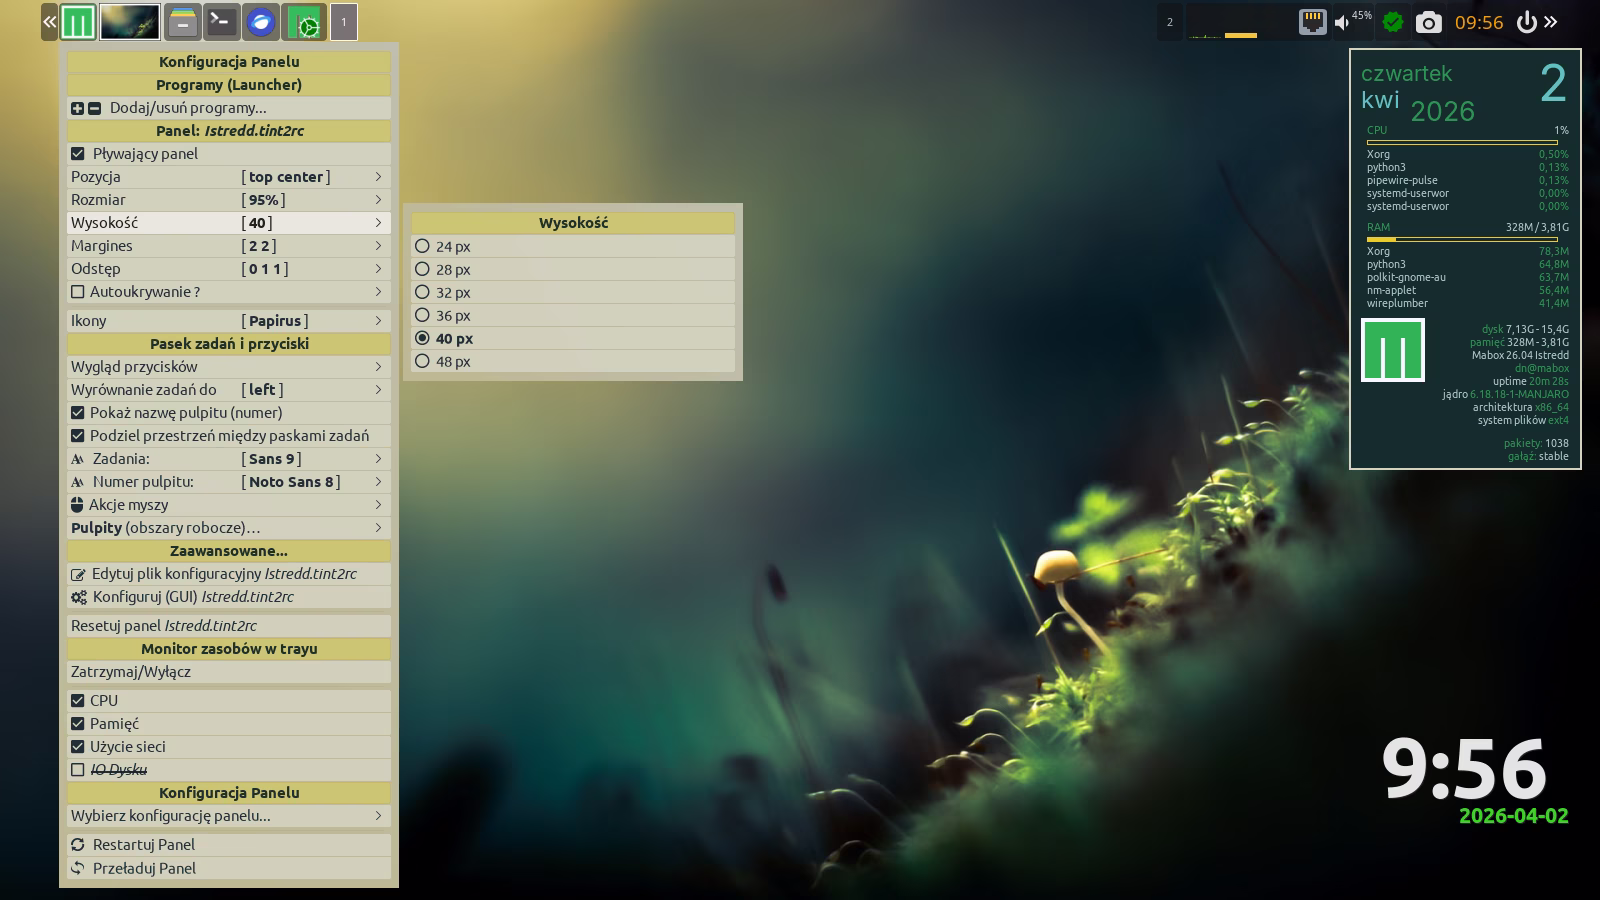Uncheck the Pływający panel checkbox
Image resolution: width=1600 pixels, height=900 pixels.
[78, 154]
